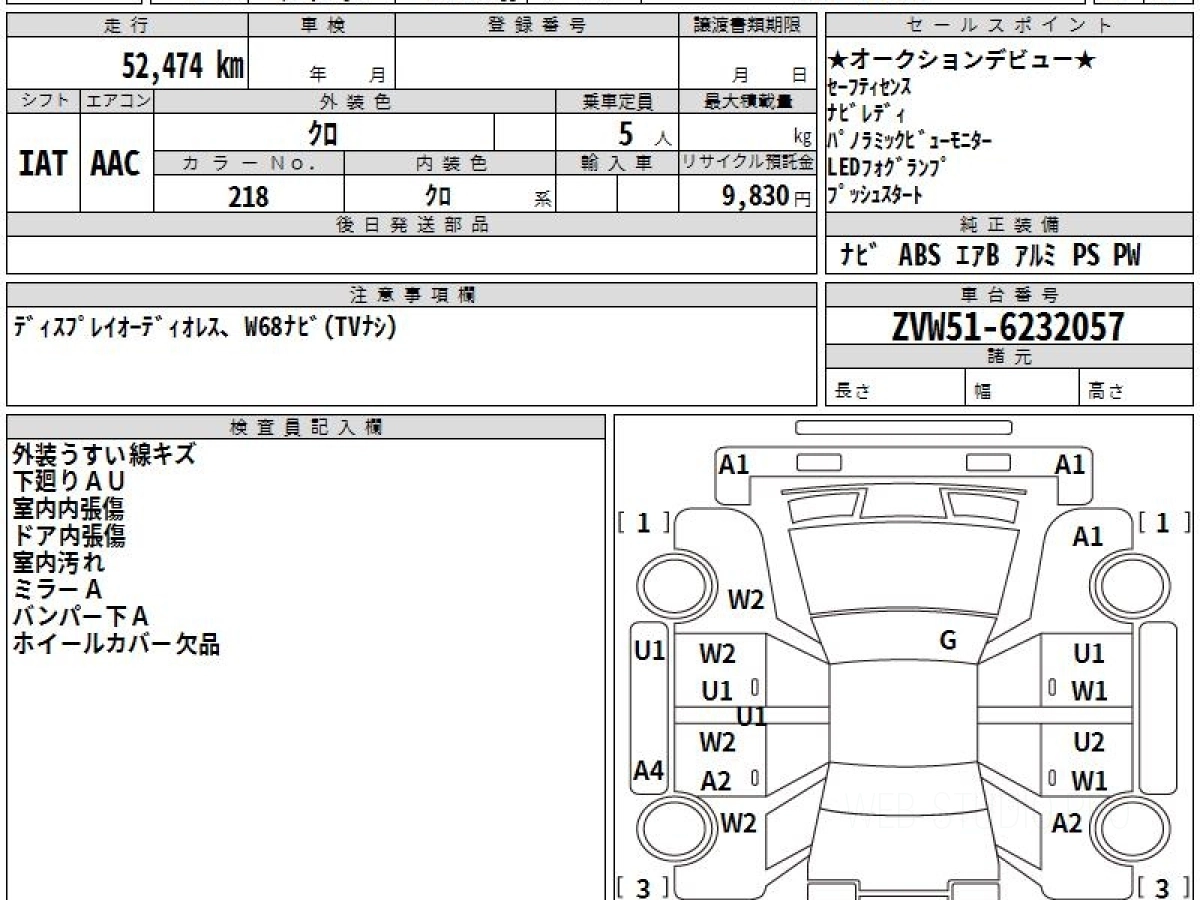Click the IAT shift value
Screen dimensions: 1200x900
coord(43,163)
